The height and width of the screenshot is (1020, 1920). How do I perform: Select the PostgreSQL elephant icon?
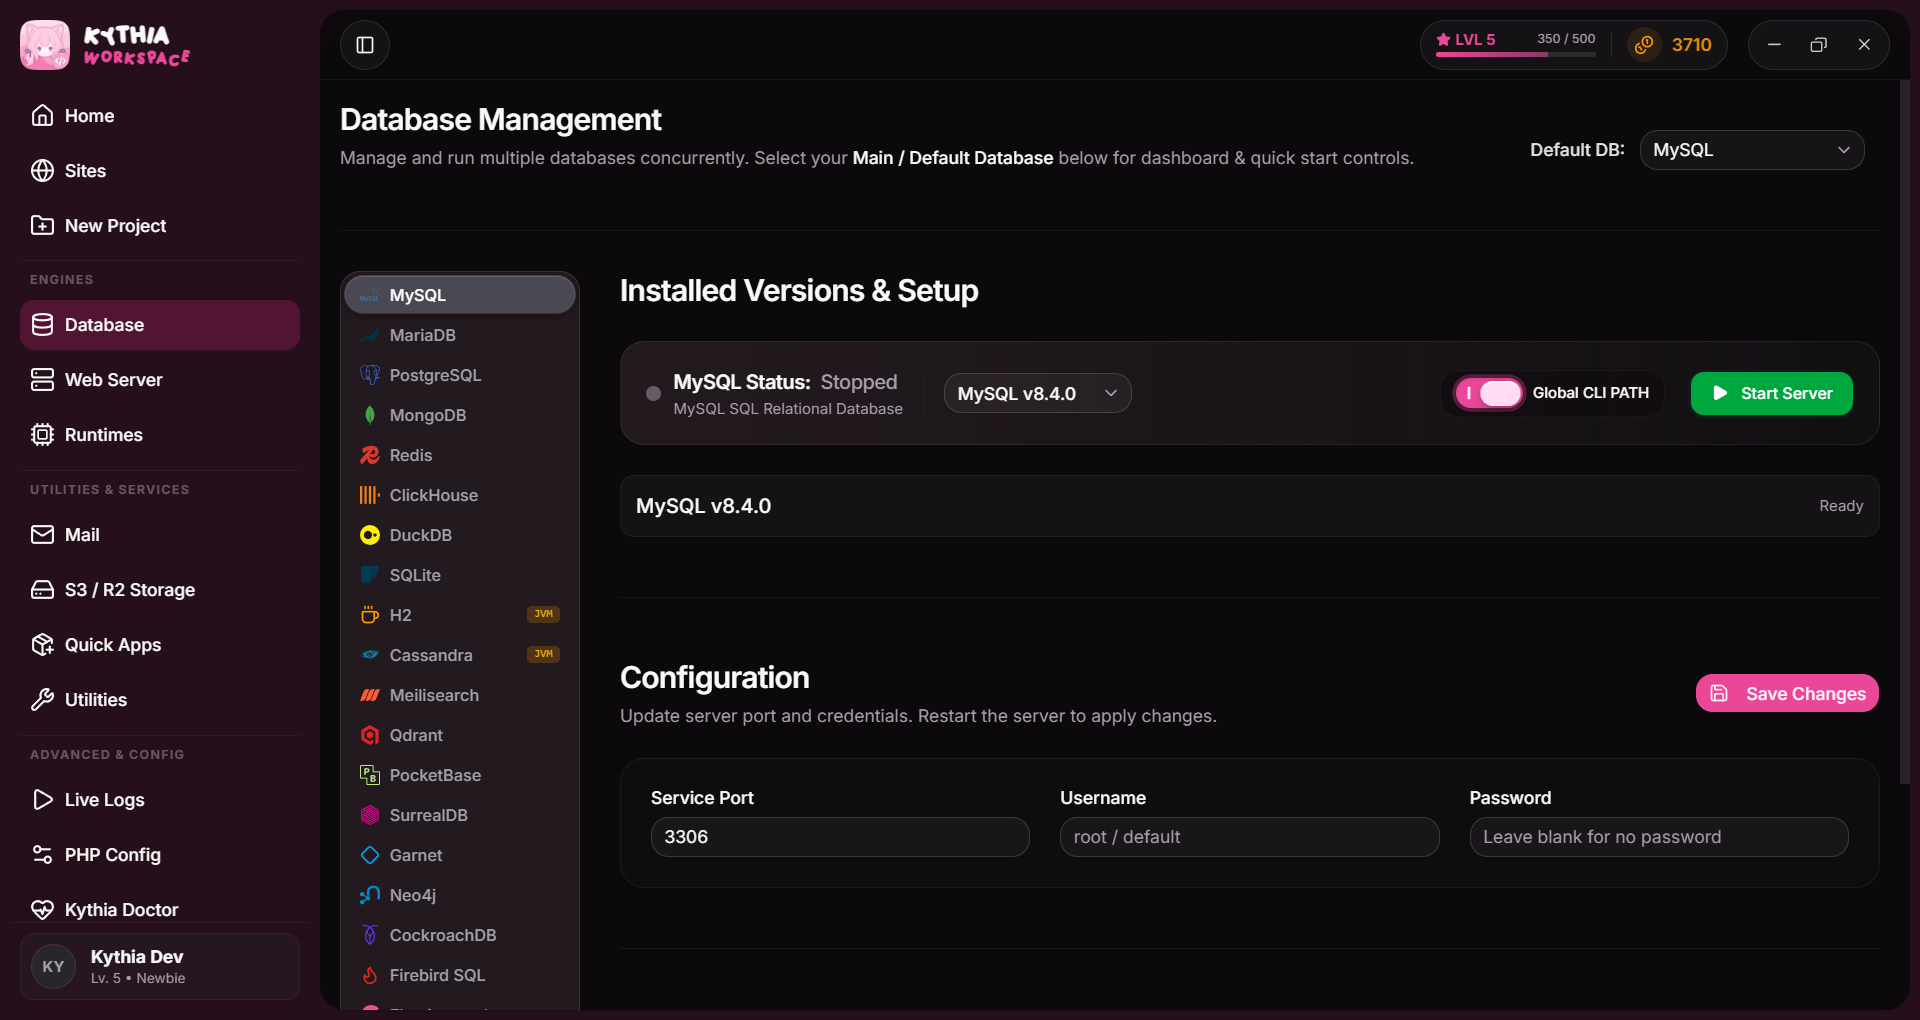click(x=370, y=375)
